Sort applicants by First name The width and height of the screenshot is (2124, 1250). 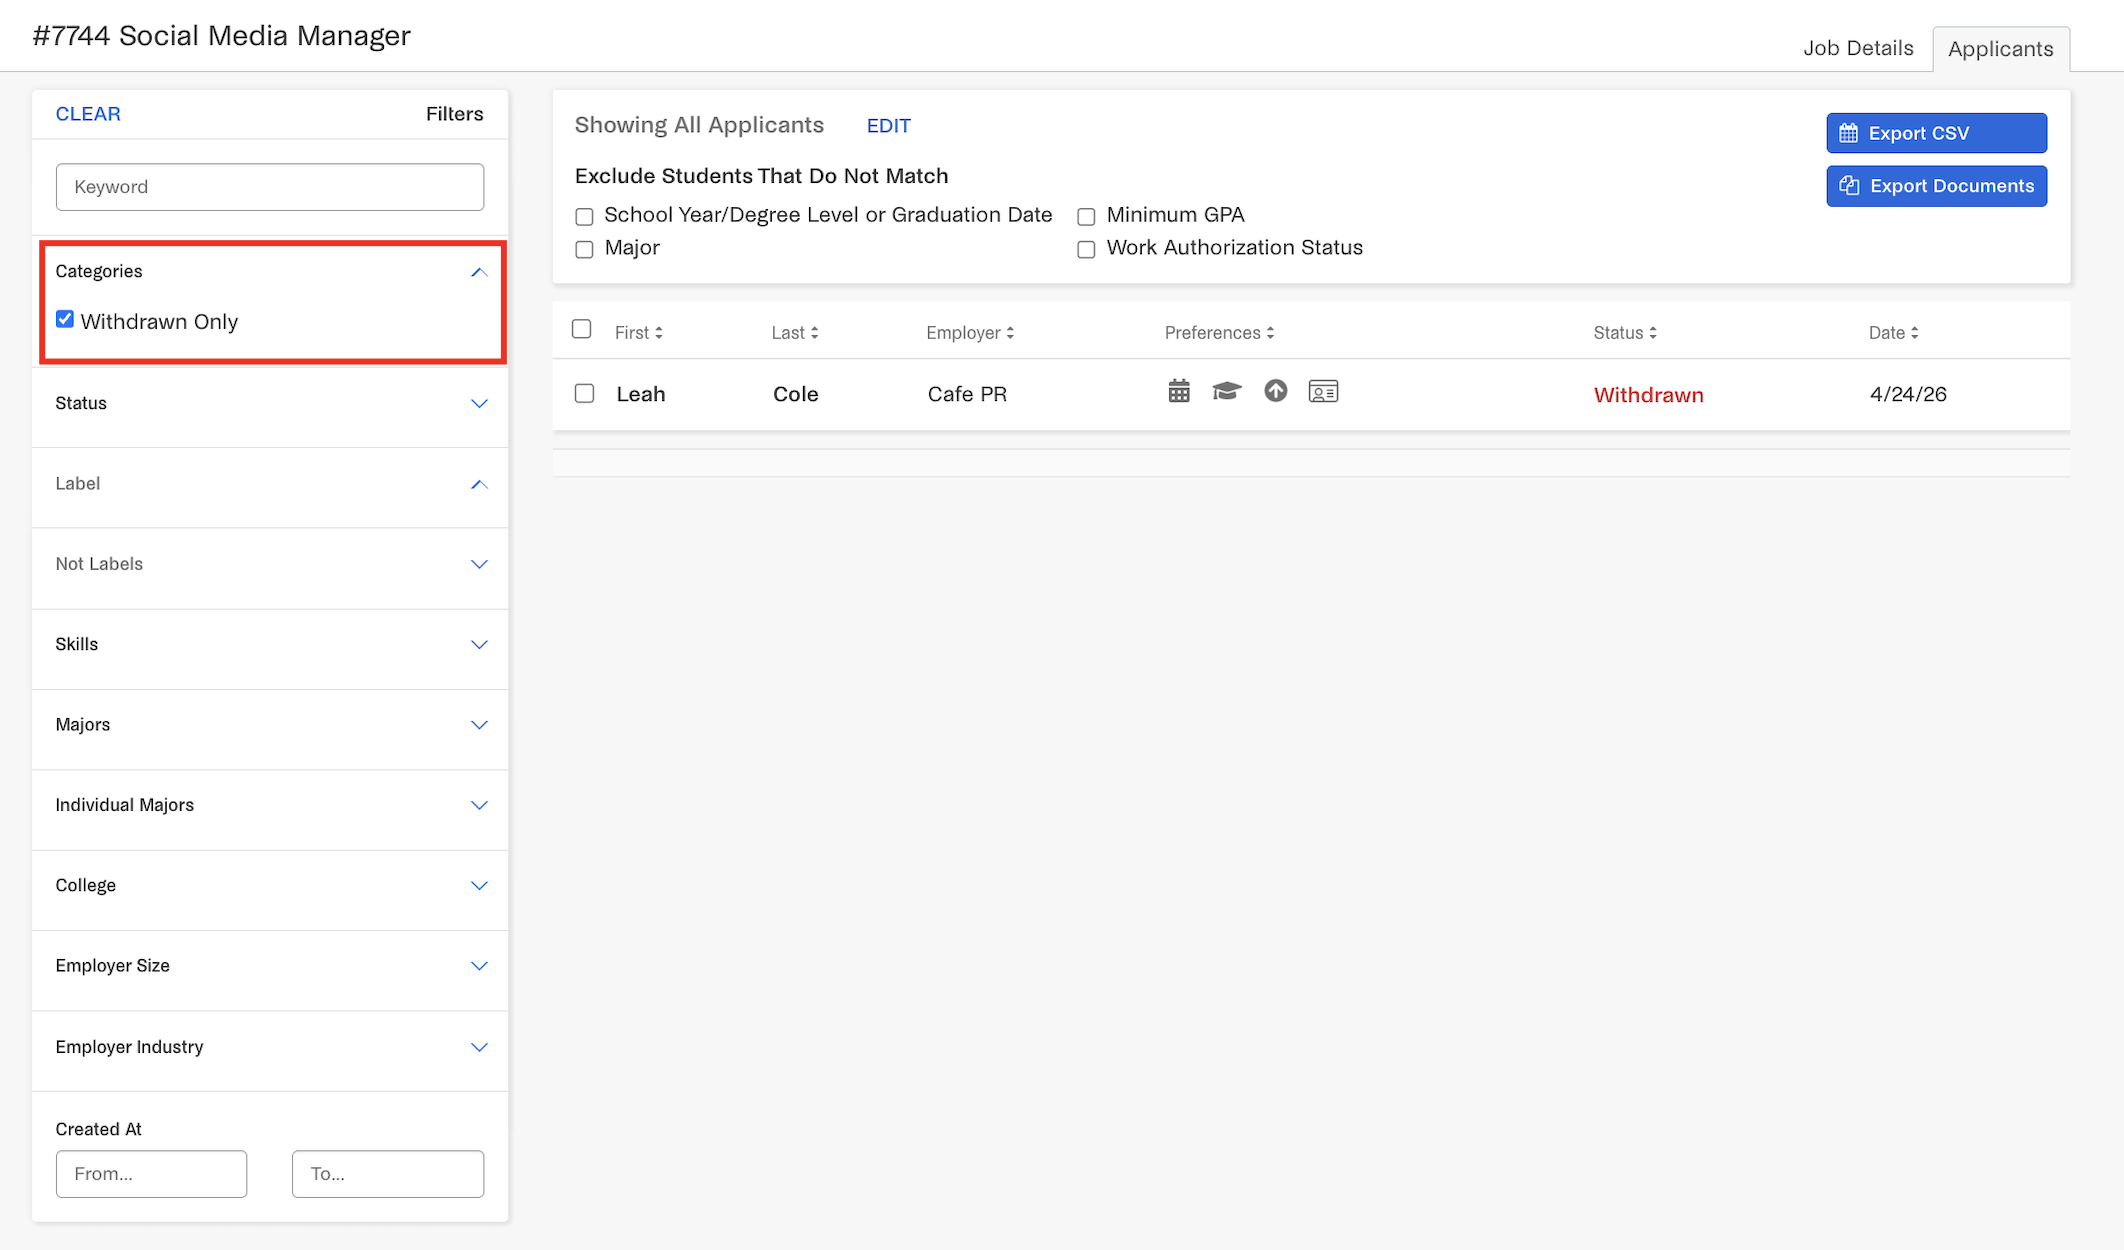pos(638,333)
